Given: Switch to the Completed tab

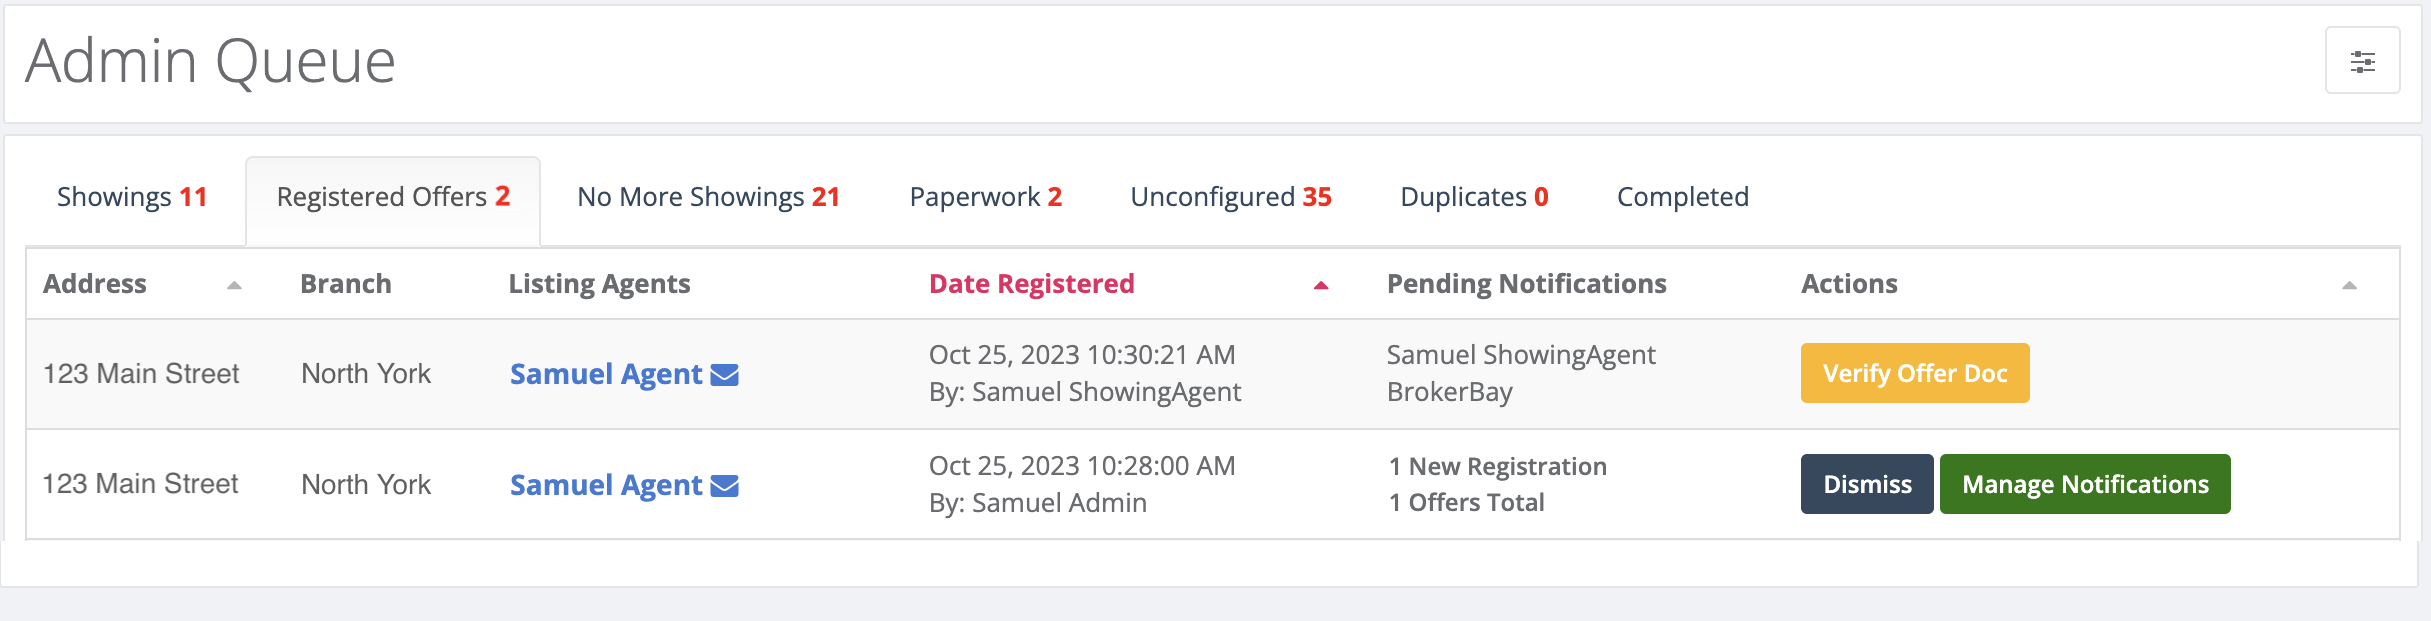Looking at the screenshot, I should pyautogui.click(x=1683, y=197).
